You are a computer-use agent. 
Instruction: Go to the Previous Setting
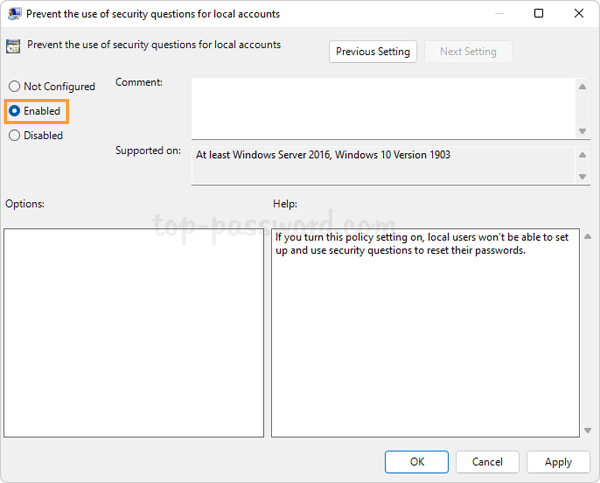point(372,51)
